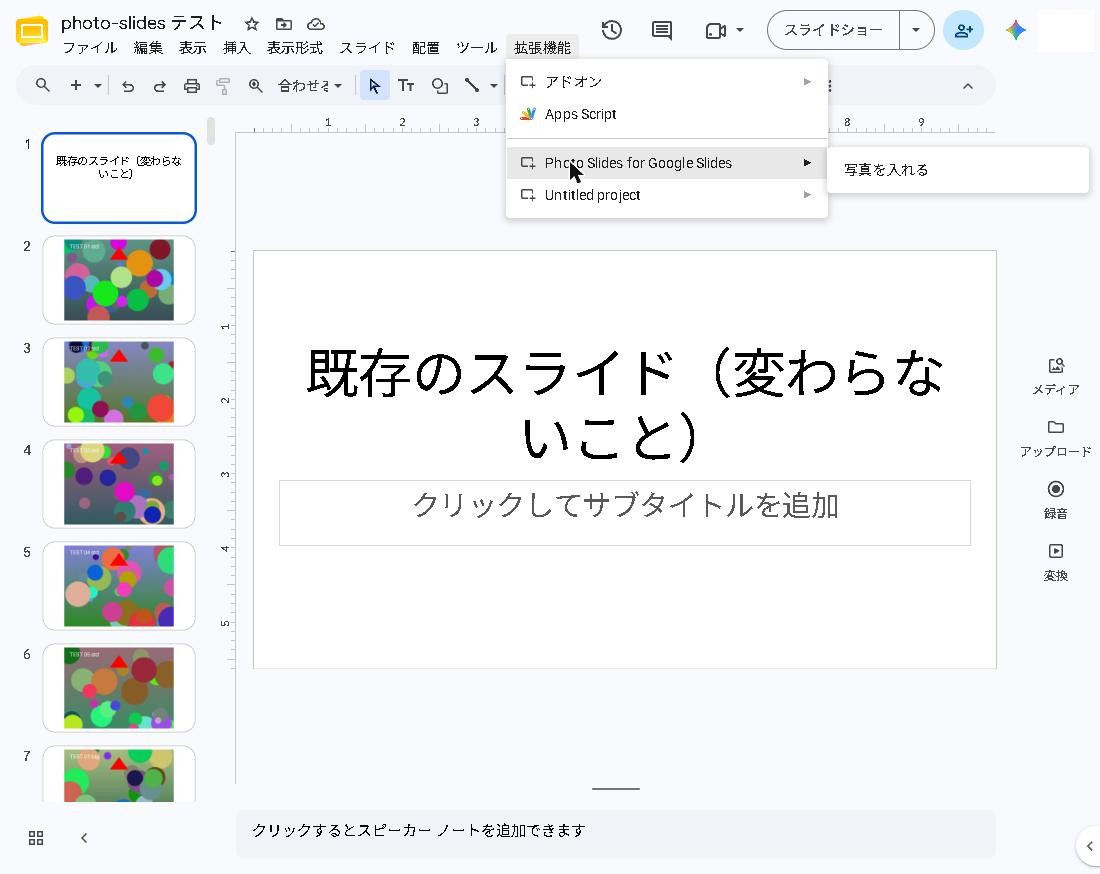Image resolution: width=1100 pixels, height=874 pixels.
Task: Expand the アドオン submenu
Action: [666, 82]
